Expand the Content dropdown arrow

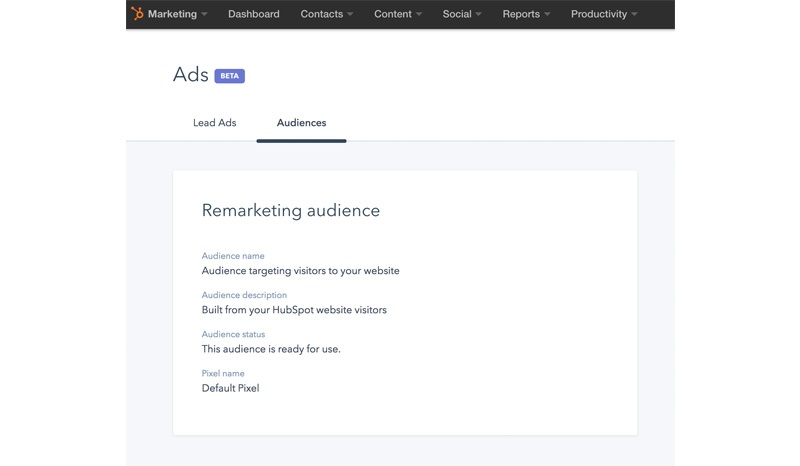coord(419,14)
